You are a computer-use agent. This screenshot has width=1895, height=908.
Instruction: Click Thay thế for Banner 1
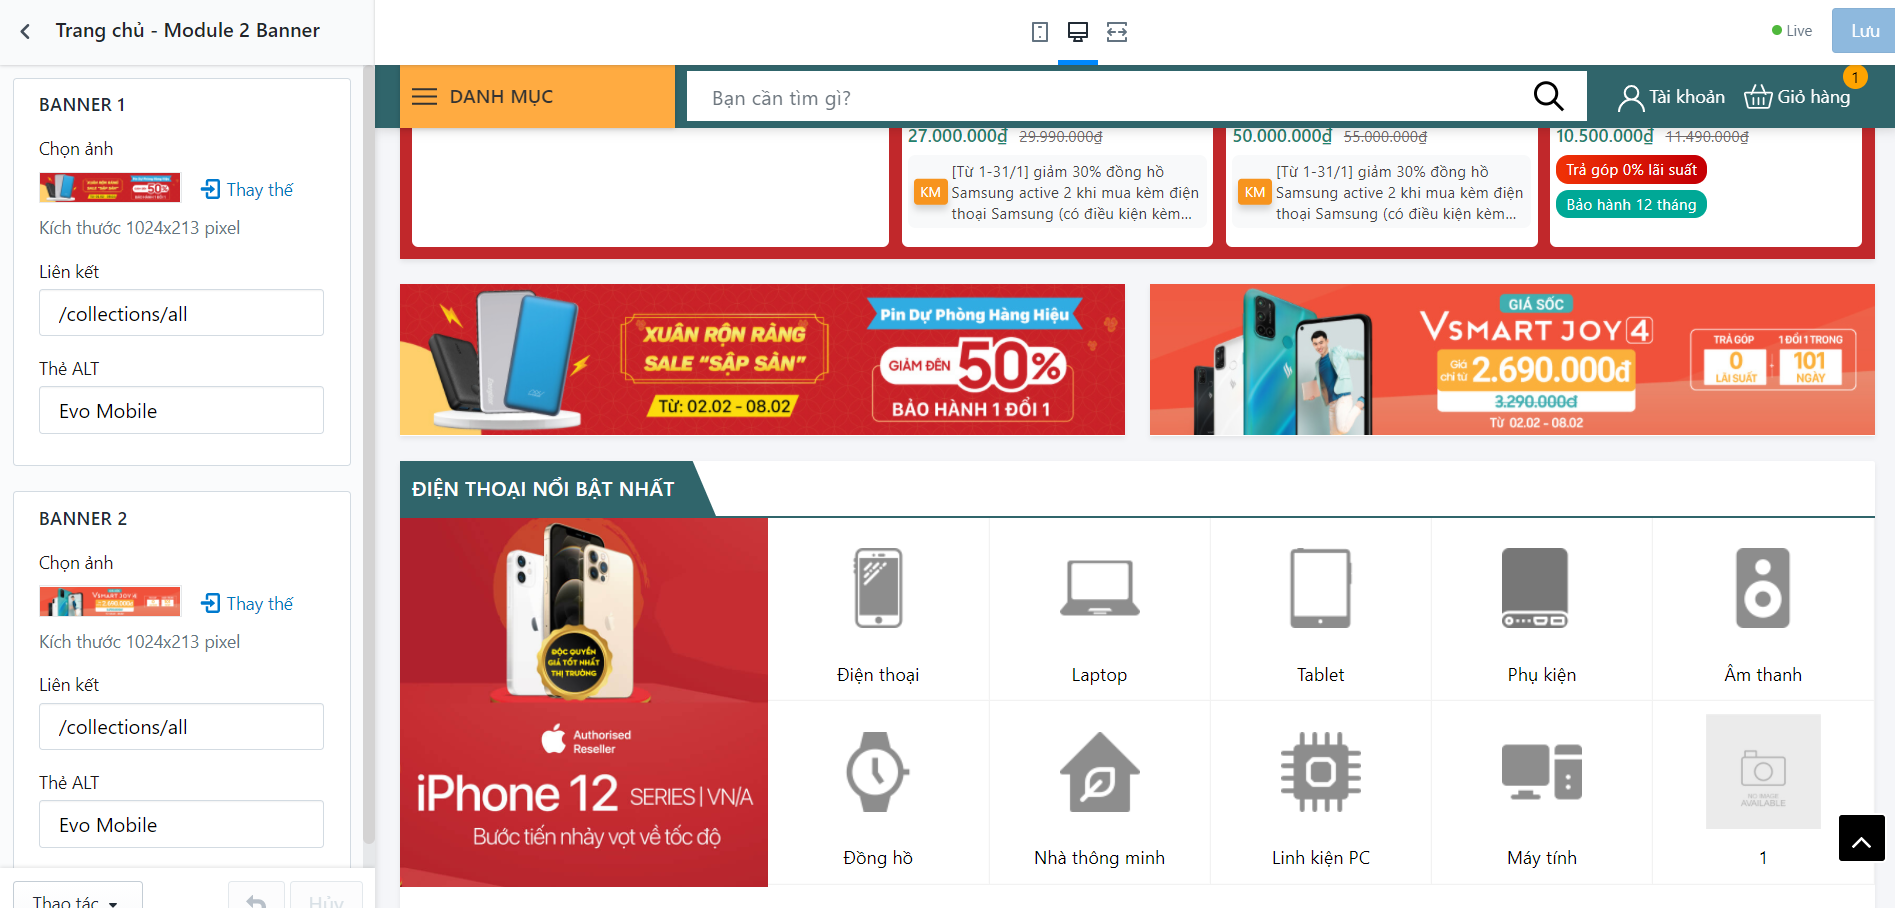[x=247, y=189]
